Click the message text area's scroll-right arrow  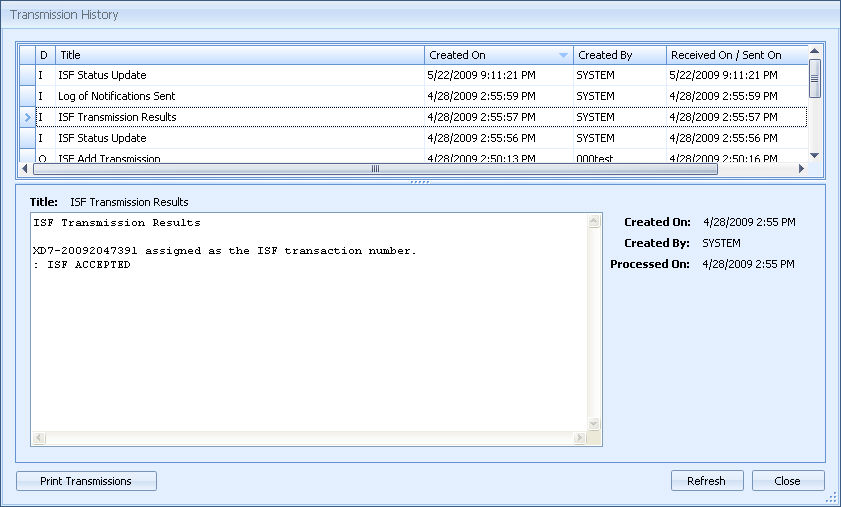[580, 438]
